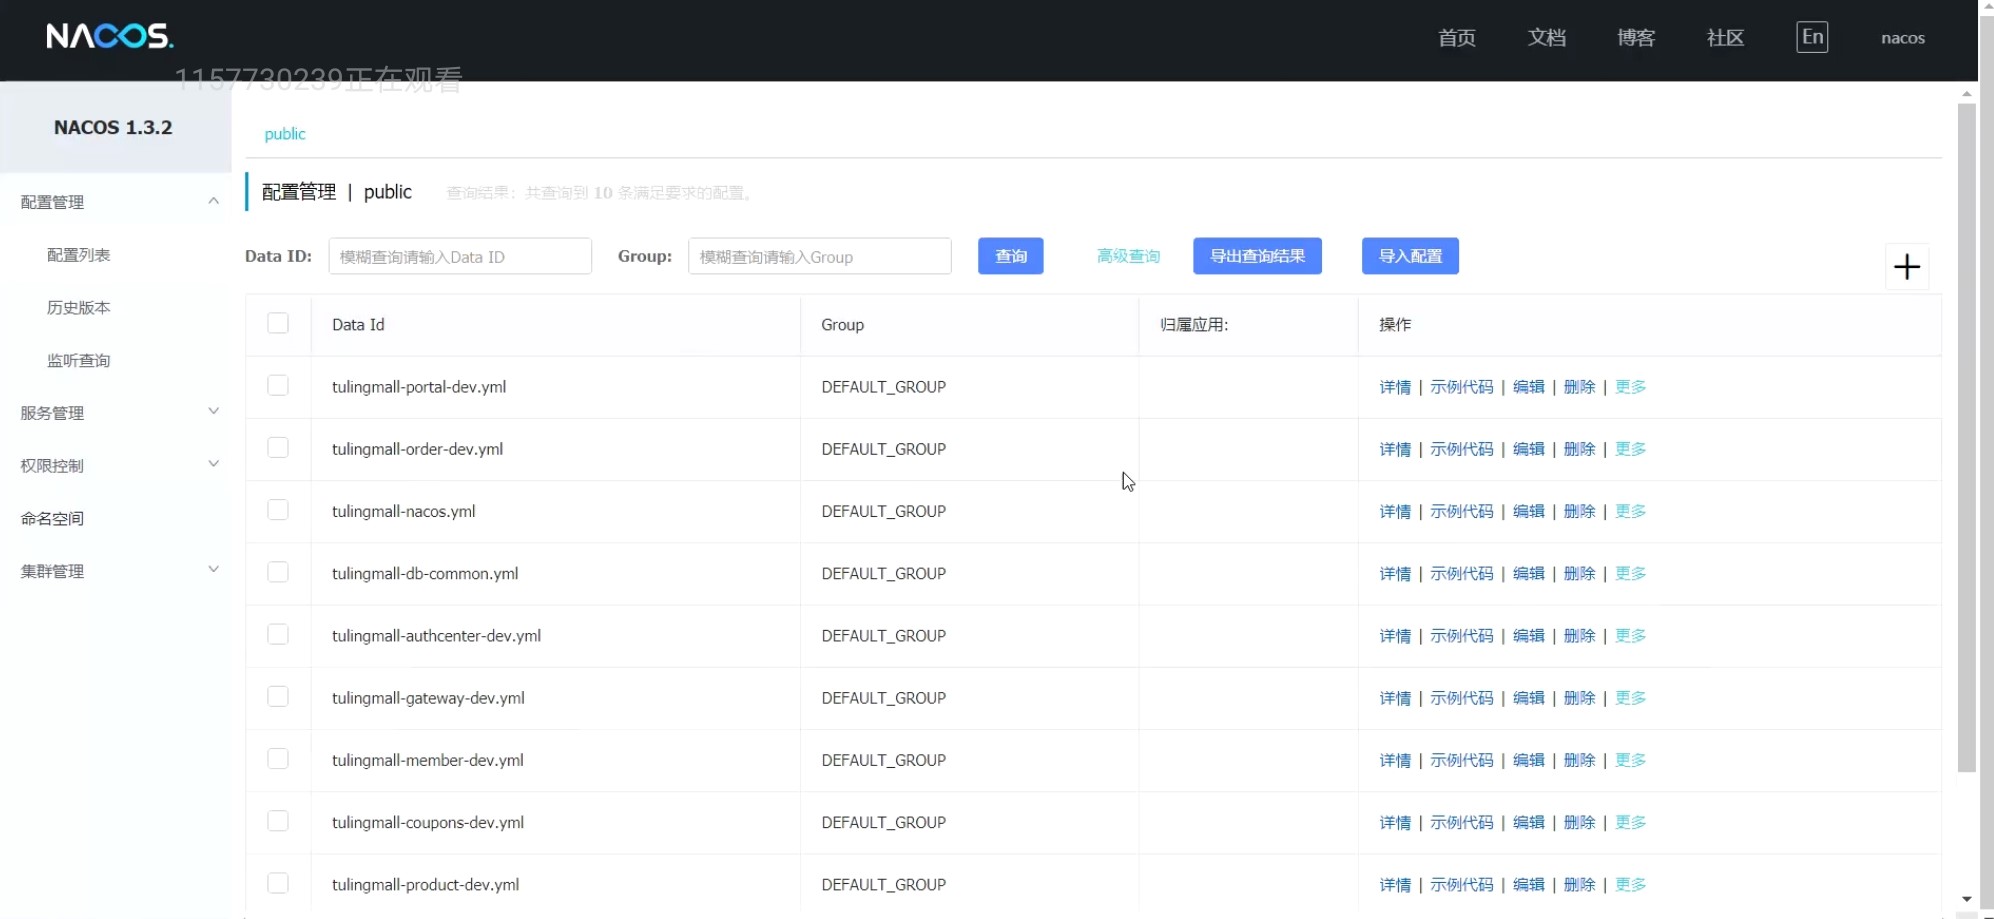Image resolution: width=1994 pixels, height=919 pixels.
Task: Click the inner page vertical scrollbar thumb
Action: (1966, 437)
